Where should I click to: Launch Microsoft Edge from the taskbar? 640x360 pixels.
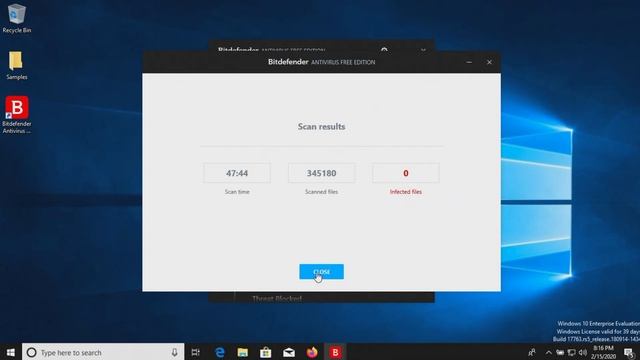click(x=220, y=352)
